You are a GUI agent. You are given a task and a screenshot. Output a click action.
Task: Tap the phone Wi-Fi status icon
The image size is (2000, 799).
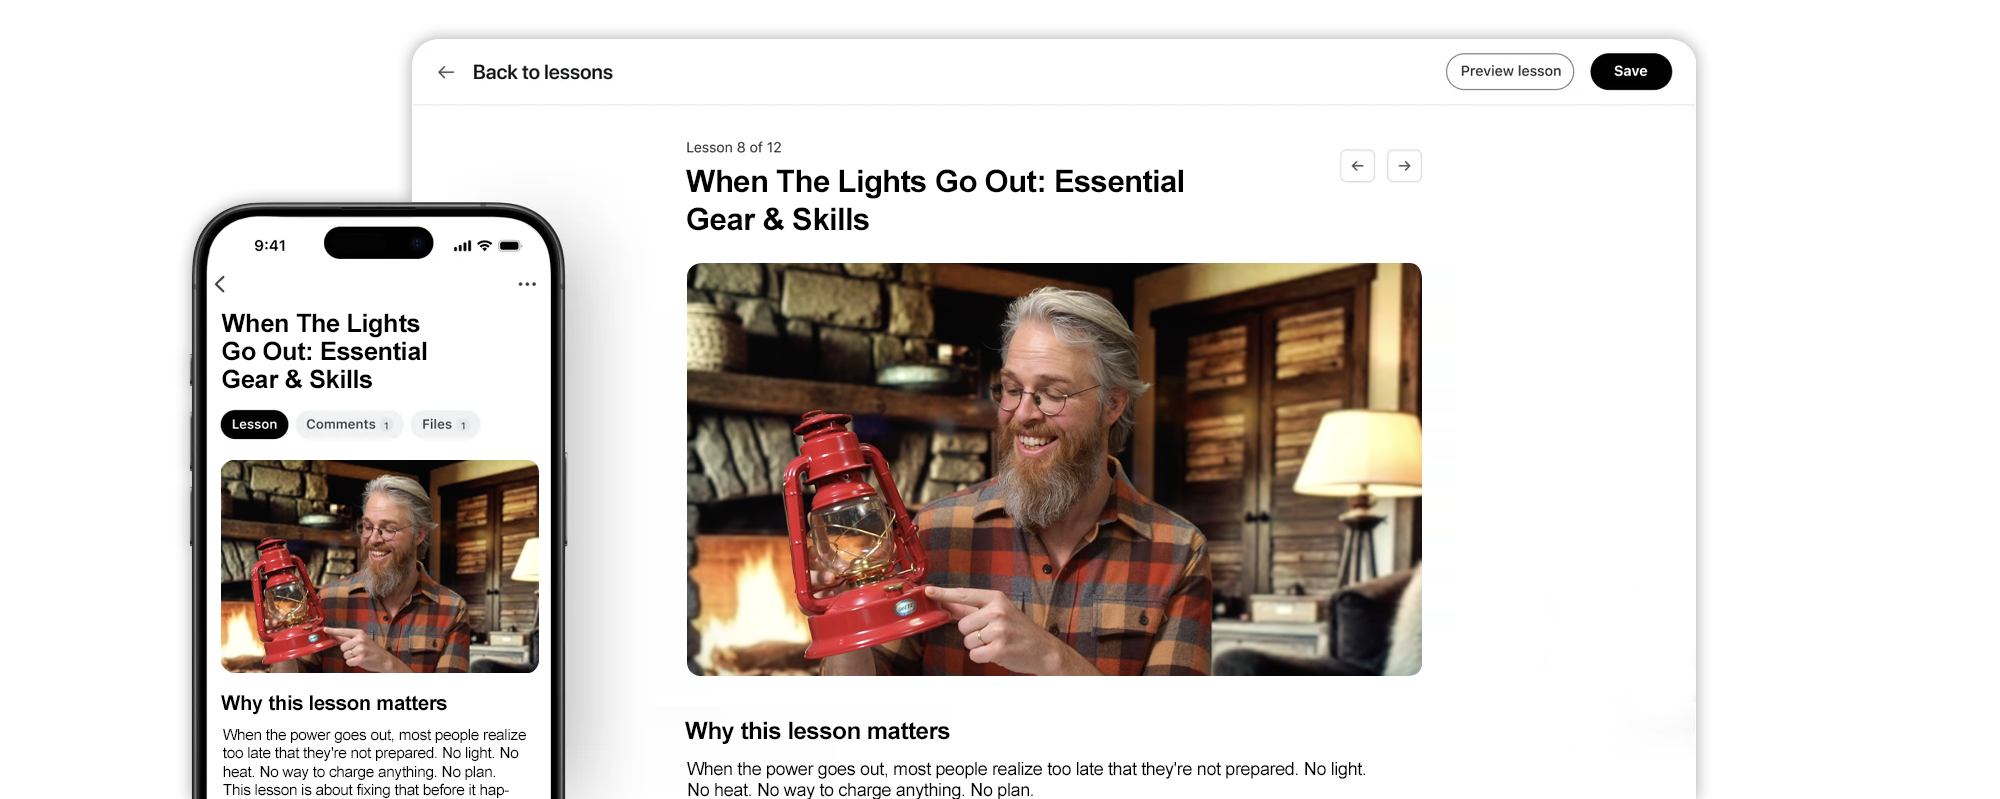click(x=484, y=245)
